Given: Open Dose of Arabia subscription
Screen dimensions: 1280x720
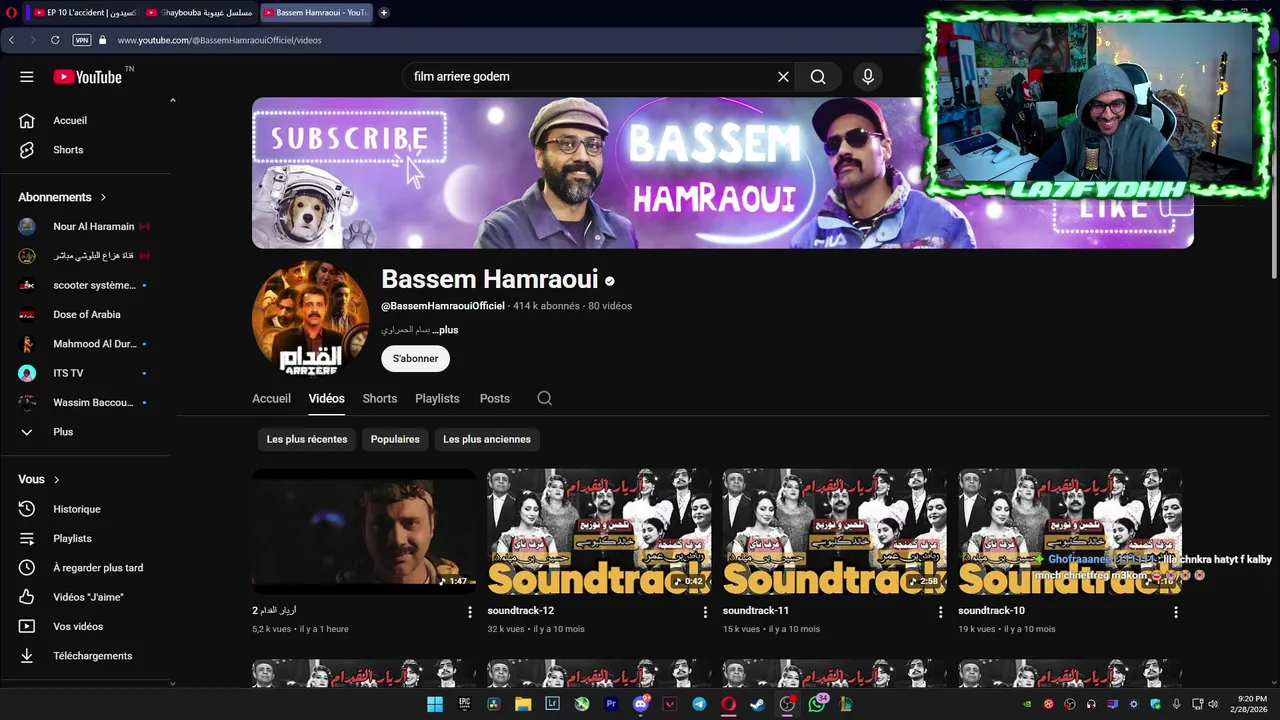Looking at the screenshot, I should click(89, 315).
